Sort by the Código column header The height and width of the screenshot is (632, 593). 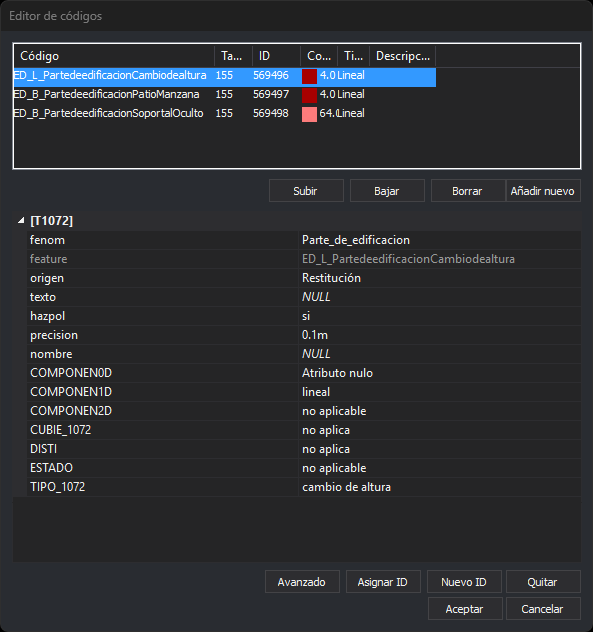[x=114, y=56]
